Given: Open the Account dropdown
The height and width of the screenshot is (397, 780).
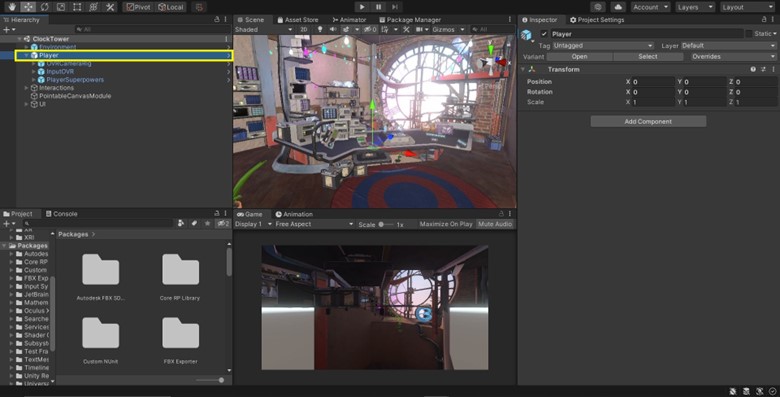Looking at the screenshot, I should (651, 7).
